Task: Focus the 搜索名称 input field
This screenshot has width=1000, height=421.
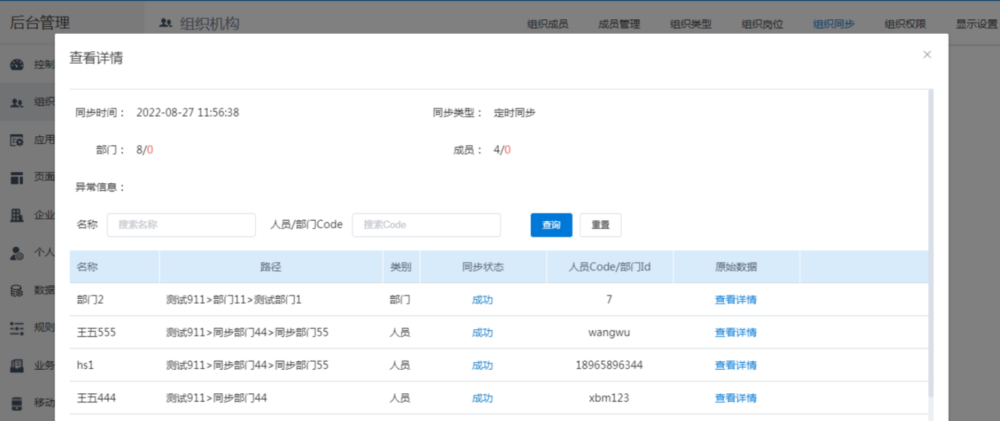Action: click(181, 225)
